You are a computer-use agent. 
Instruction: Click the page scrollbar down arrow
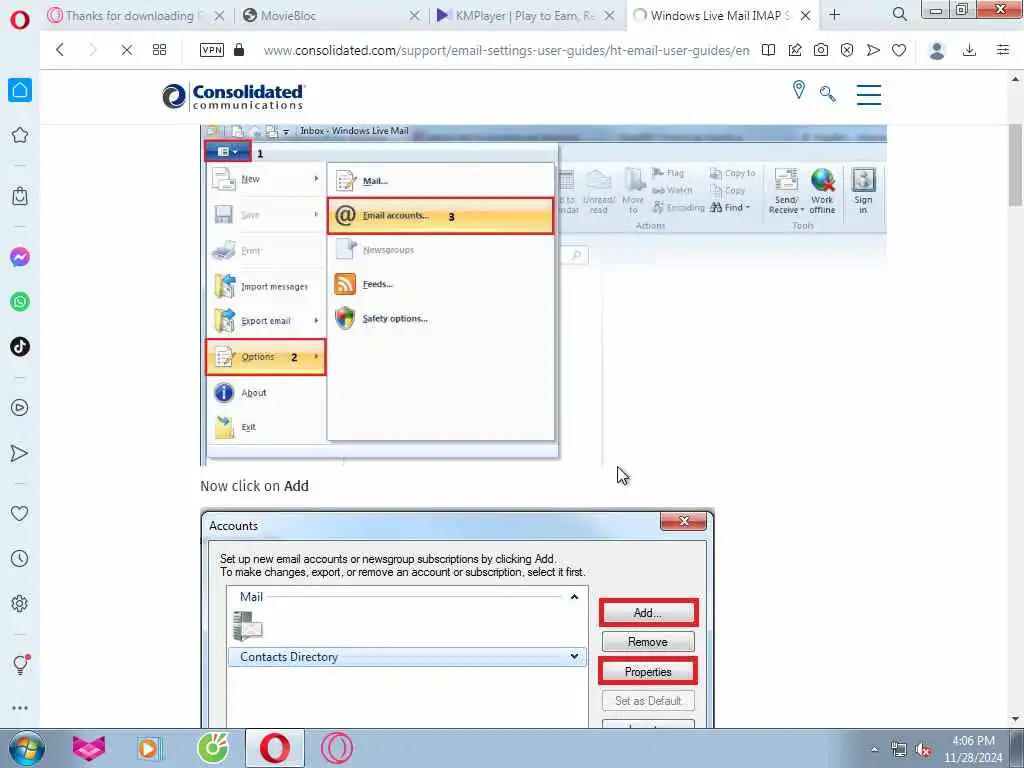1016,719
